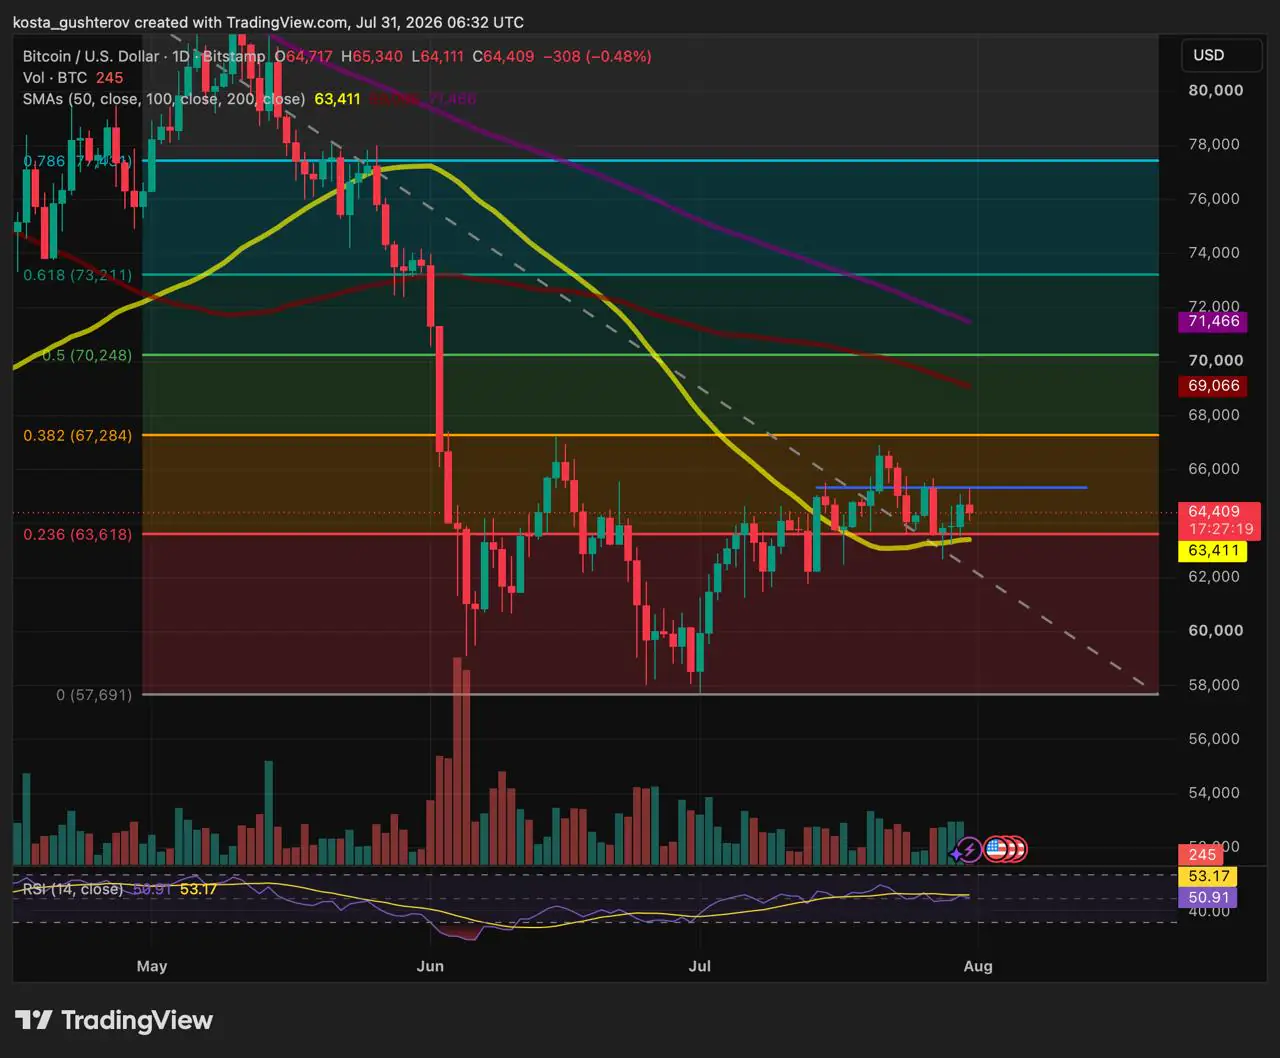
Task: Click the dark red 69,066 price tag
Action: pyautogui.click(x=1214, y=385)
